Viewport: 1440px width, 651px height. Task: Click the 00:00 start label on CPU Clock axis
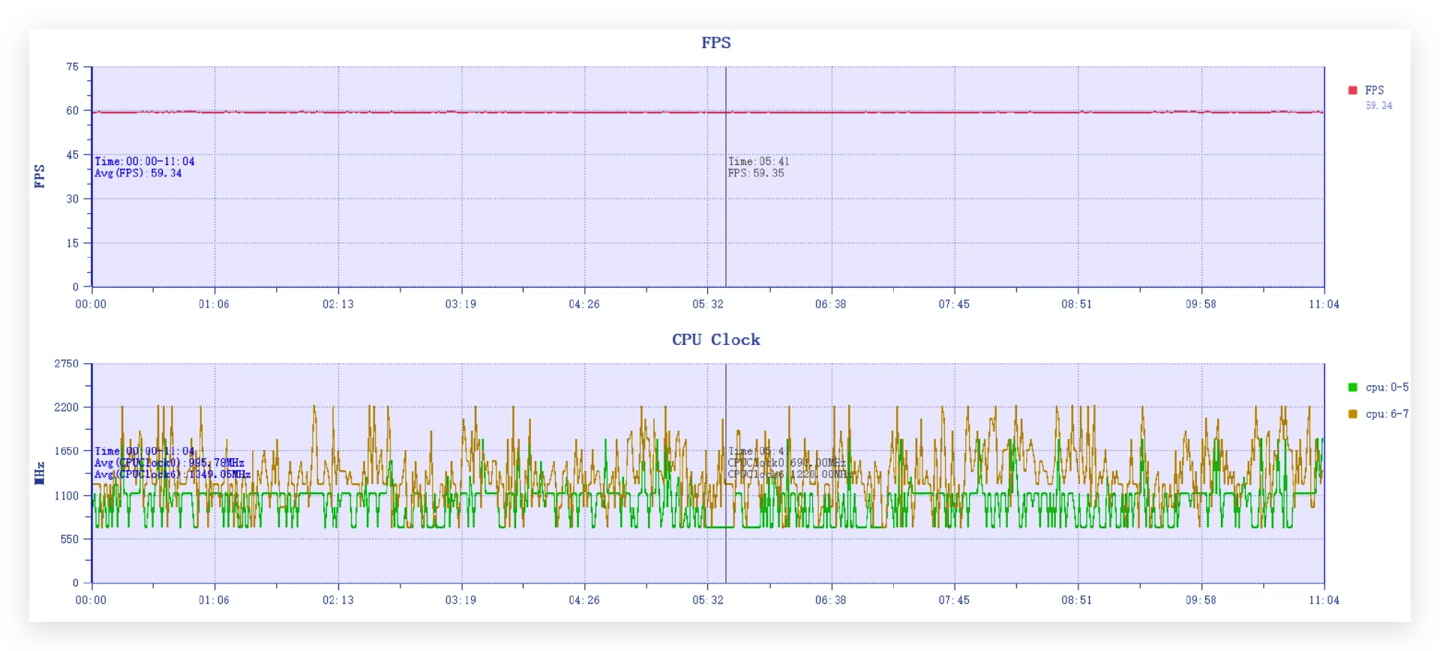(91, 600)
